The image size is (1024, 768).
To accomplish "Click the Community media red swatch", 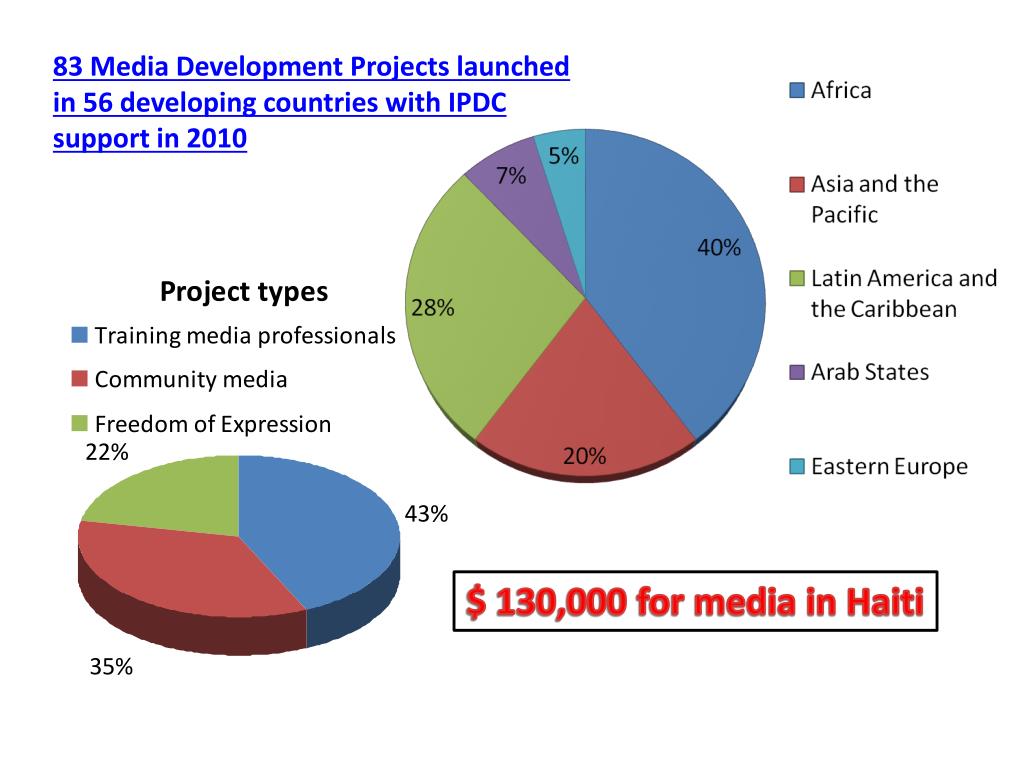I will click(79, 379).
